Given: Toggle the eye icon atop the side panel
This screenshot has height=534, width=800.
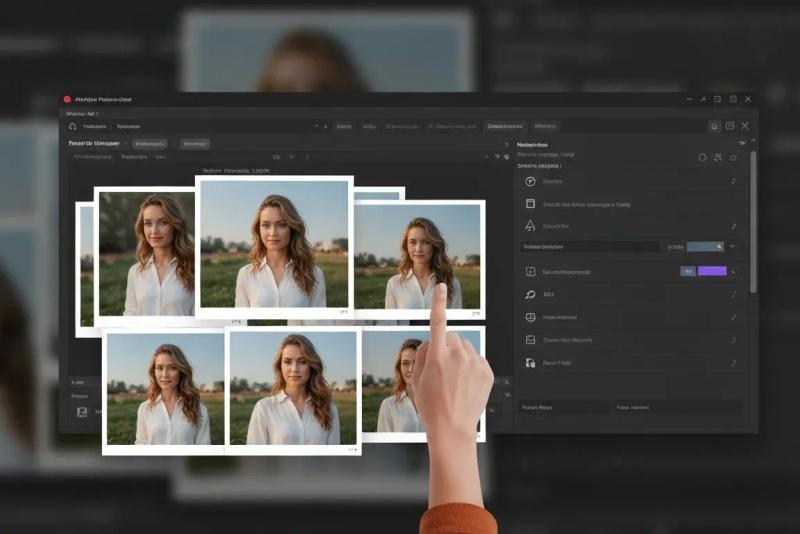Looking at the screenshot, I should pyautogui.click(x=742, y=143).
